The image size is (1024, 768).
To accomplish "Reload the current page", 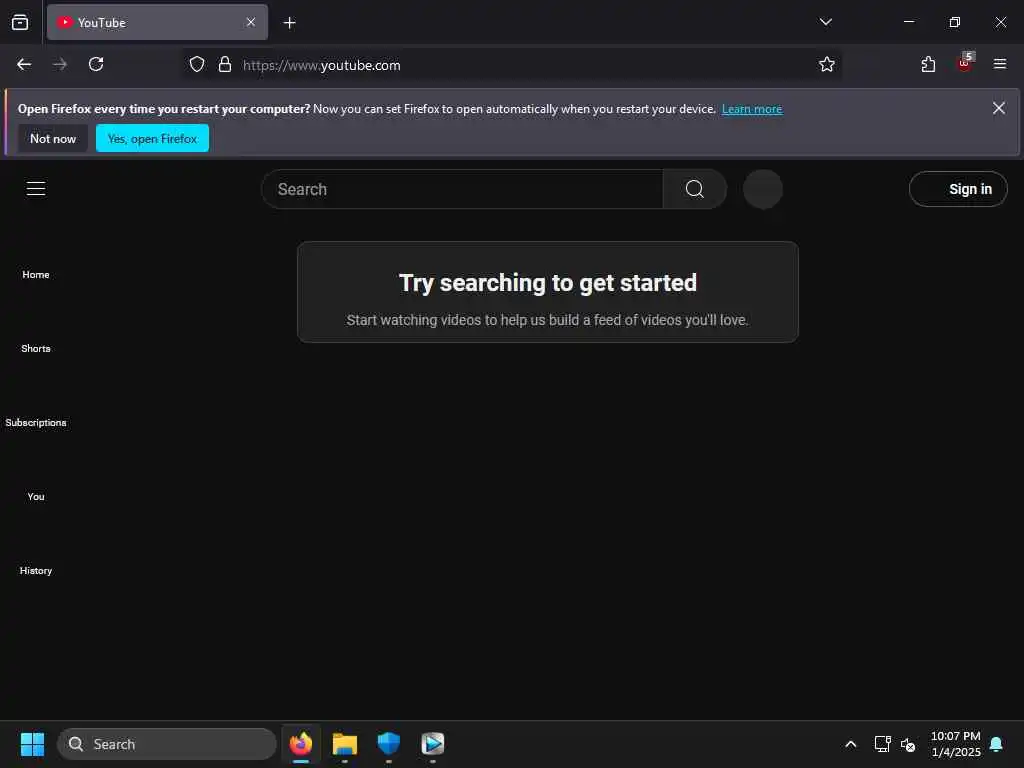I will 96,64.
